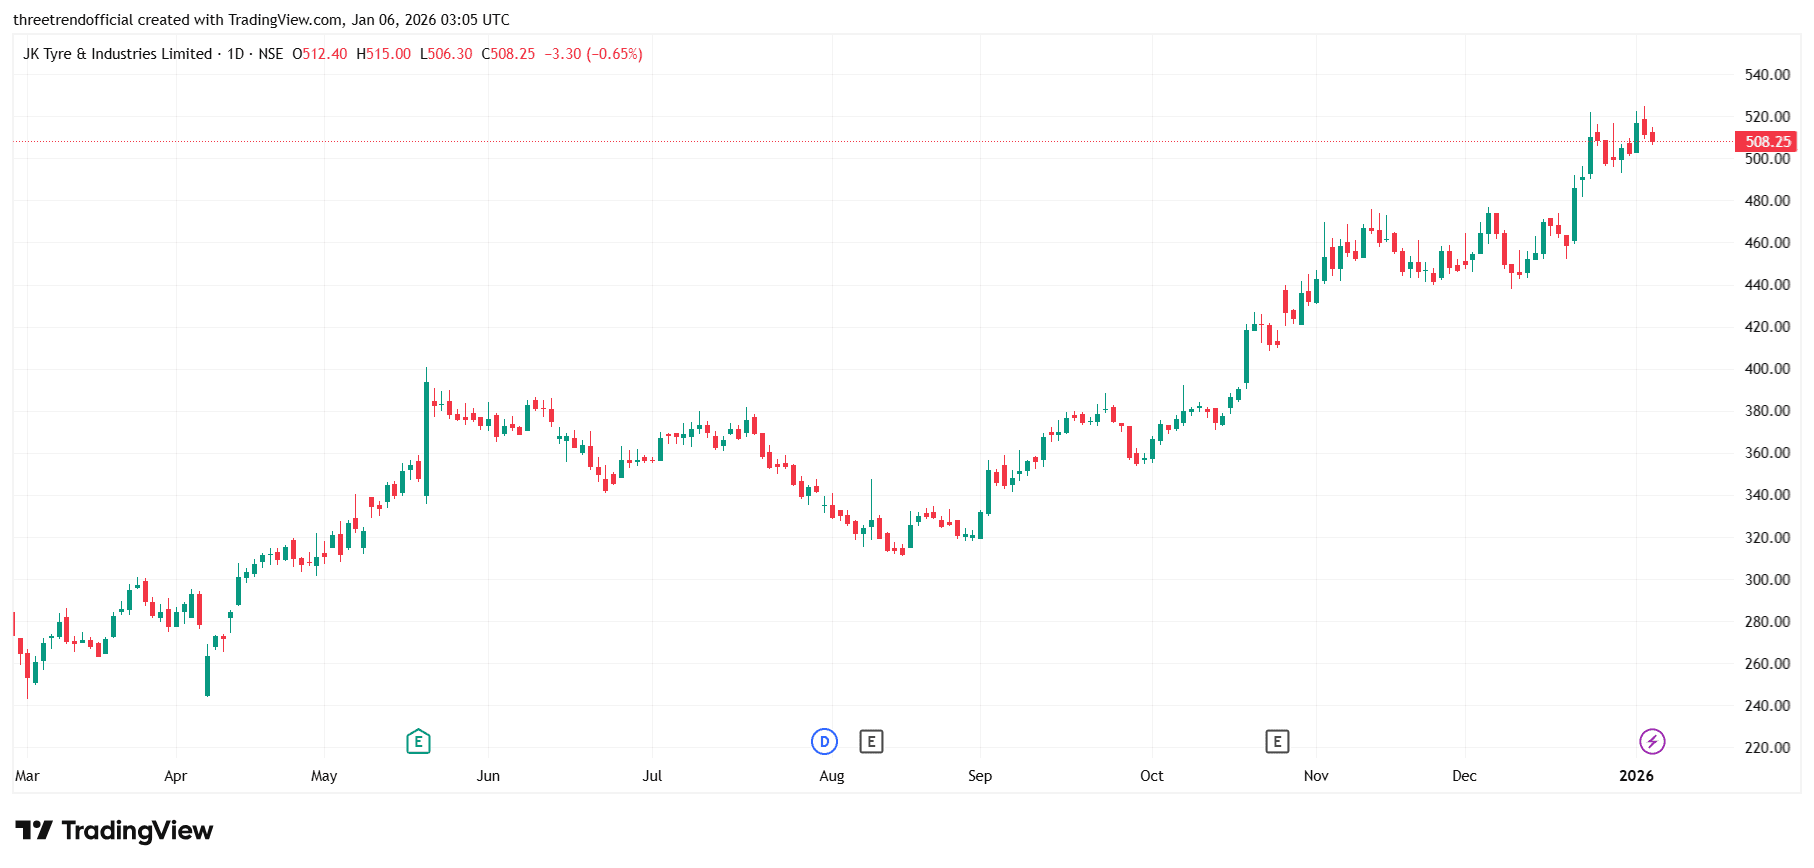Click the NSE exchange label
Viewport: 1814px width, 868px height.
271,54
